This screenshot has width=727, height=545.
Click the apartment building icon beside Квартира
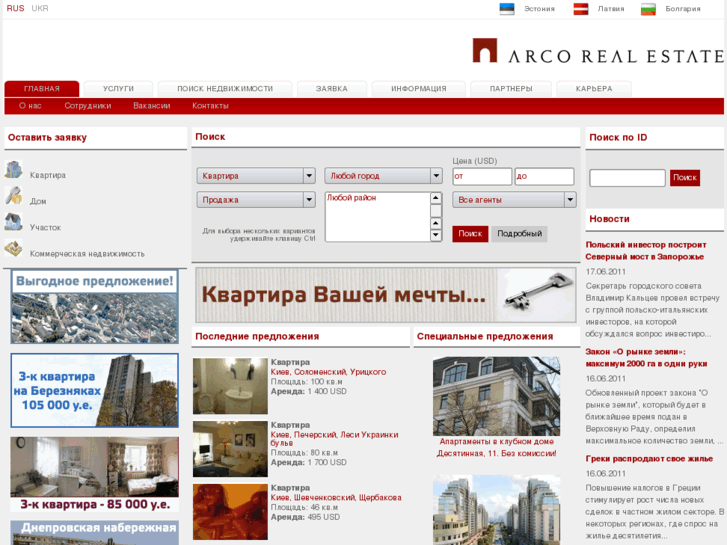[x=13, y=169]
